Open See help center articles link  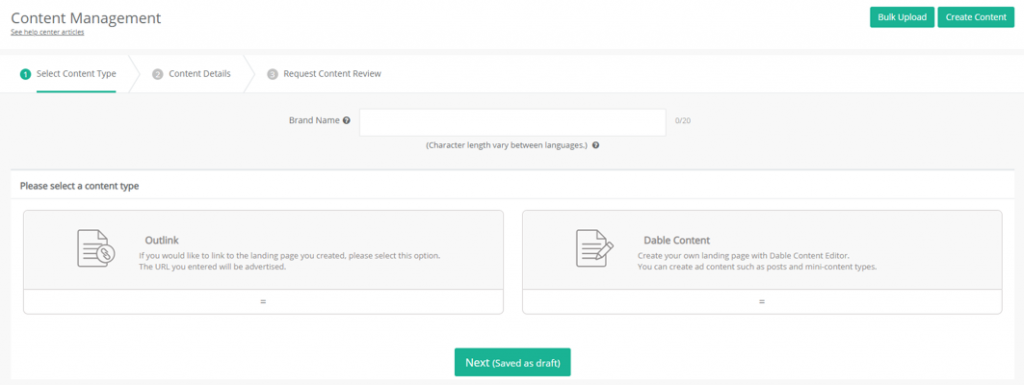(x=48, y=32)
